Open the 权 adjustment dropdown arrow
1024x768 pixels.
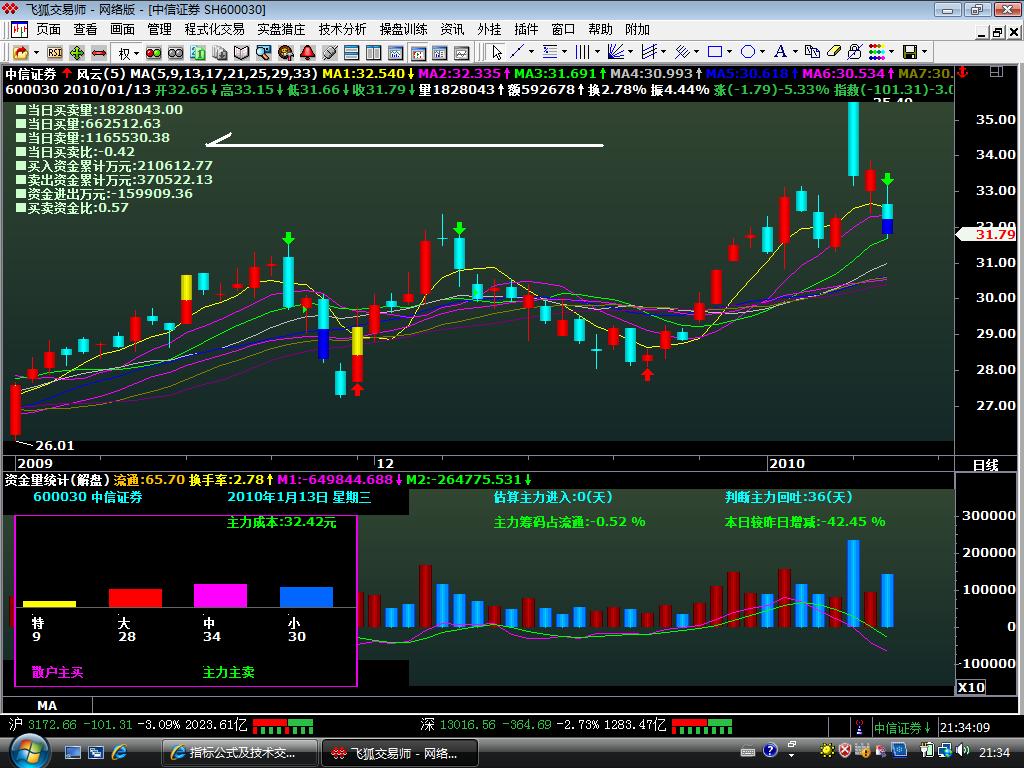click(137, 52)
